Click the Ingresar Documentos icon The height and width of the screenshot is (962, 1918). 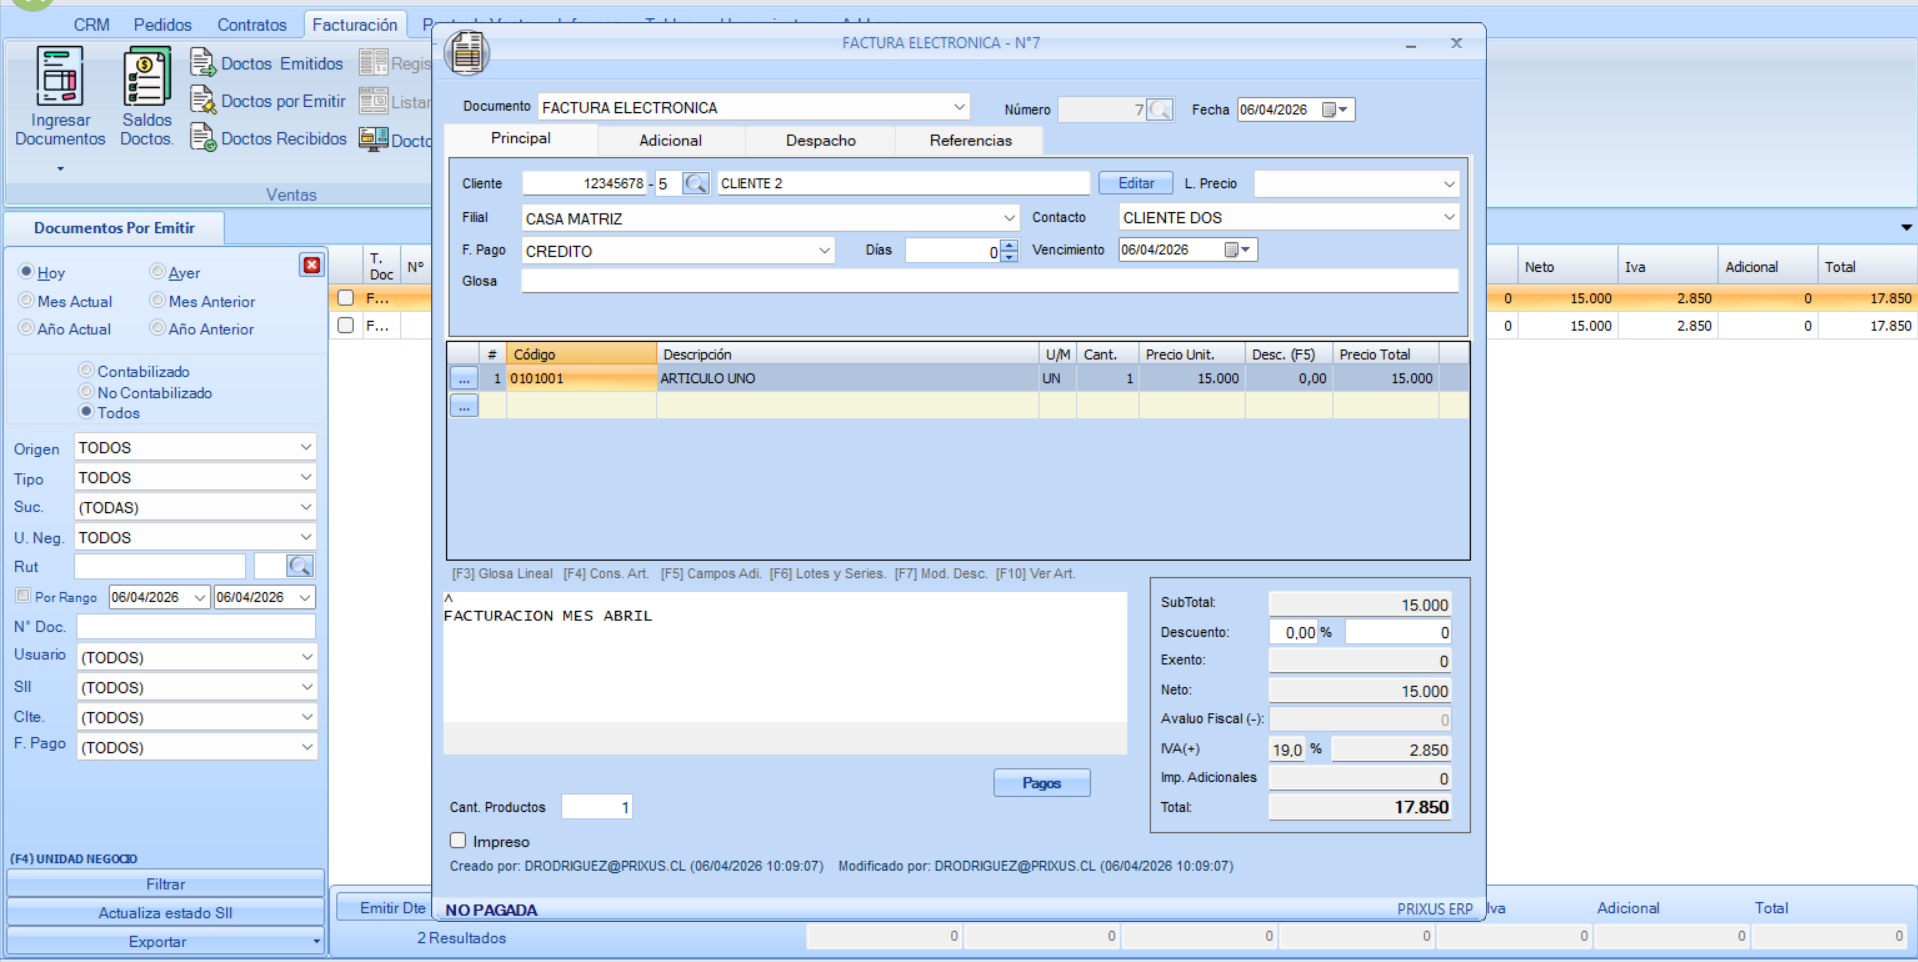tap(59, 78)
